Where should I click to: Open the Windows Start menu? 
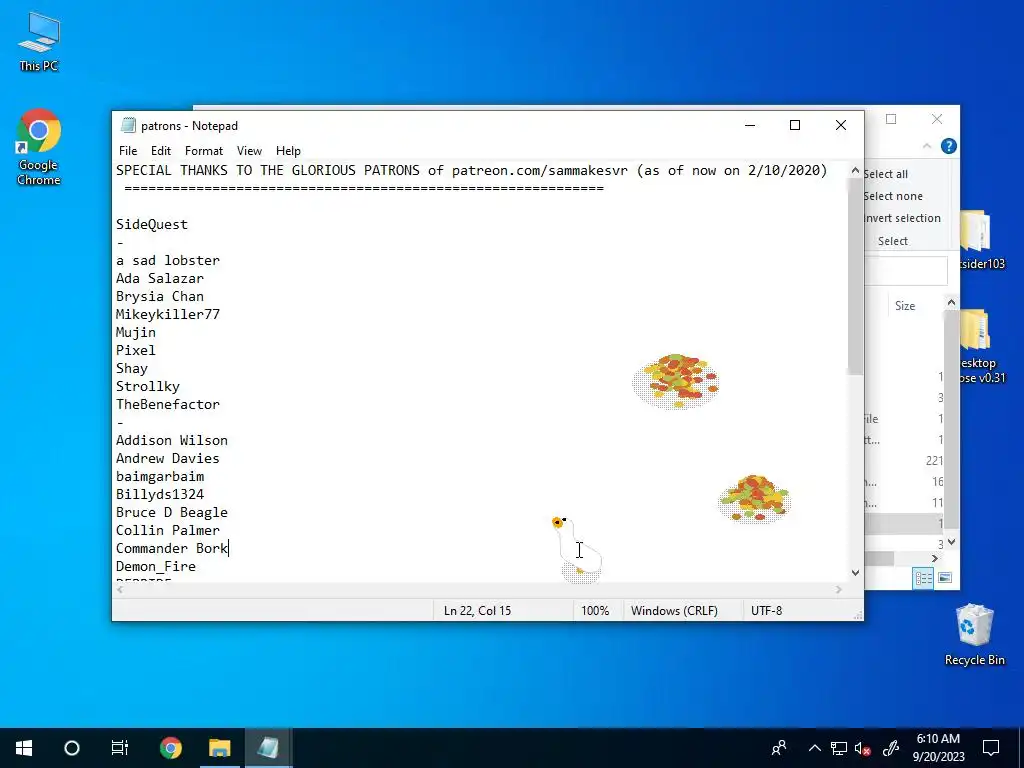tap(24, 748)
